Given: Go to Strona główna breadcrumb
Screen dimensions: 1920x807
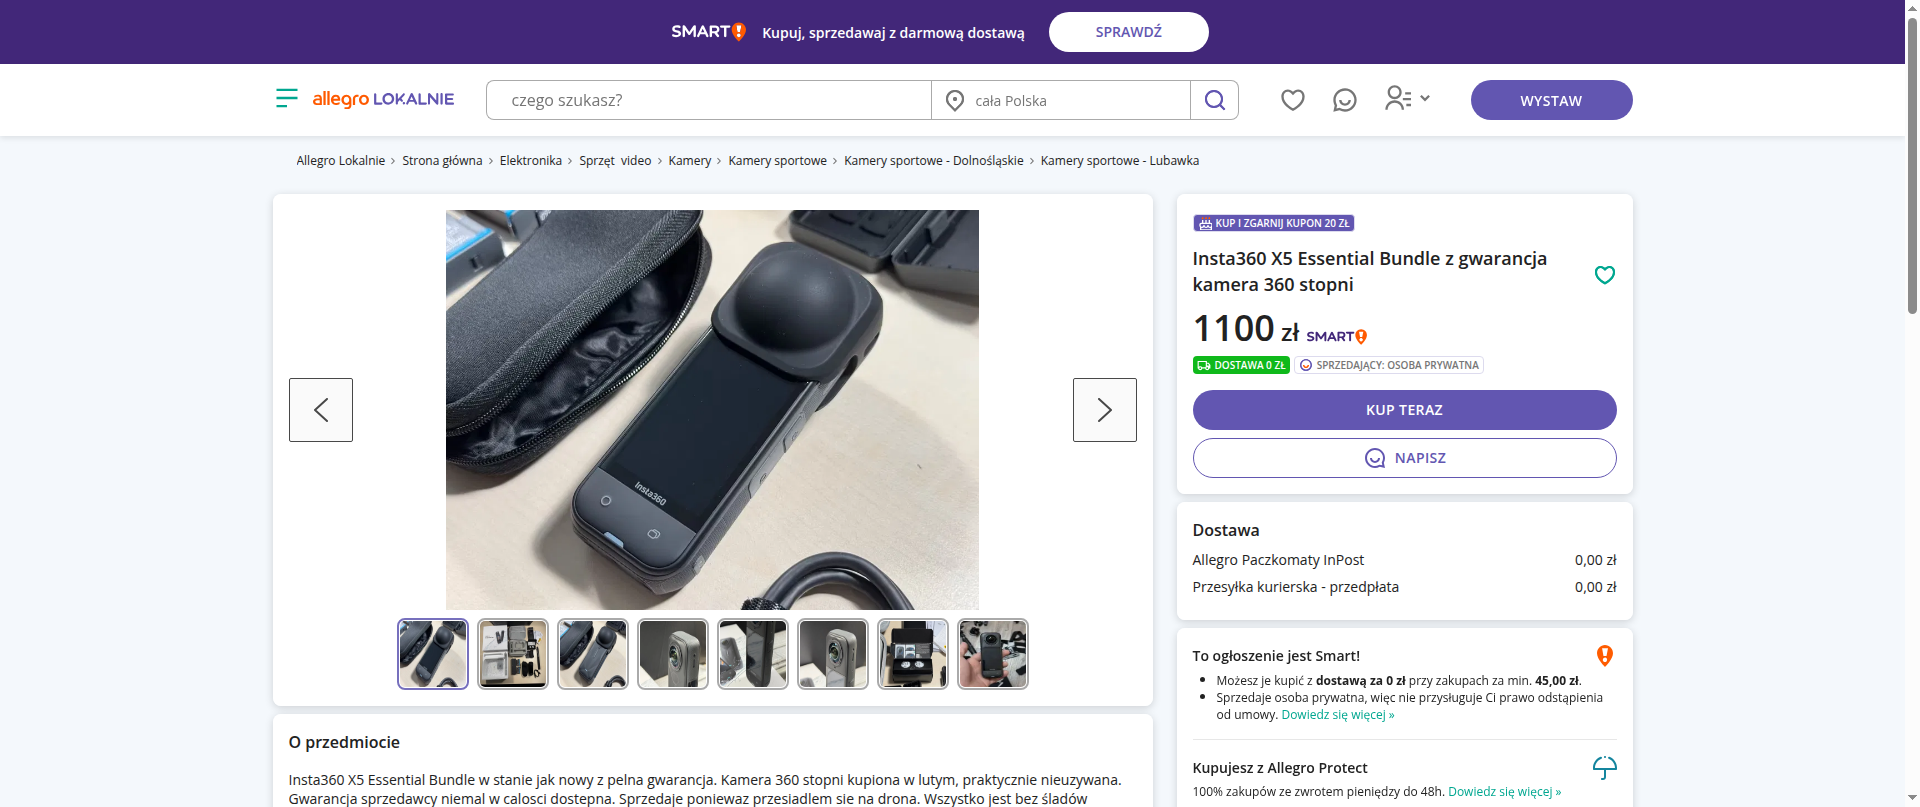Looking at the screenshot, I should click(x=442, y=161).
